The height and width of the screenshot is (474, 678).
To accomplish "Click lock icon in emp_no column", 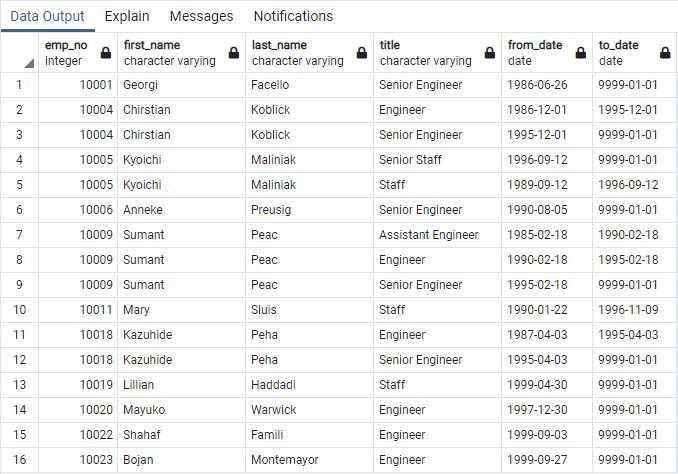I will [105, 53].
